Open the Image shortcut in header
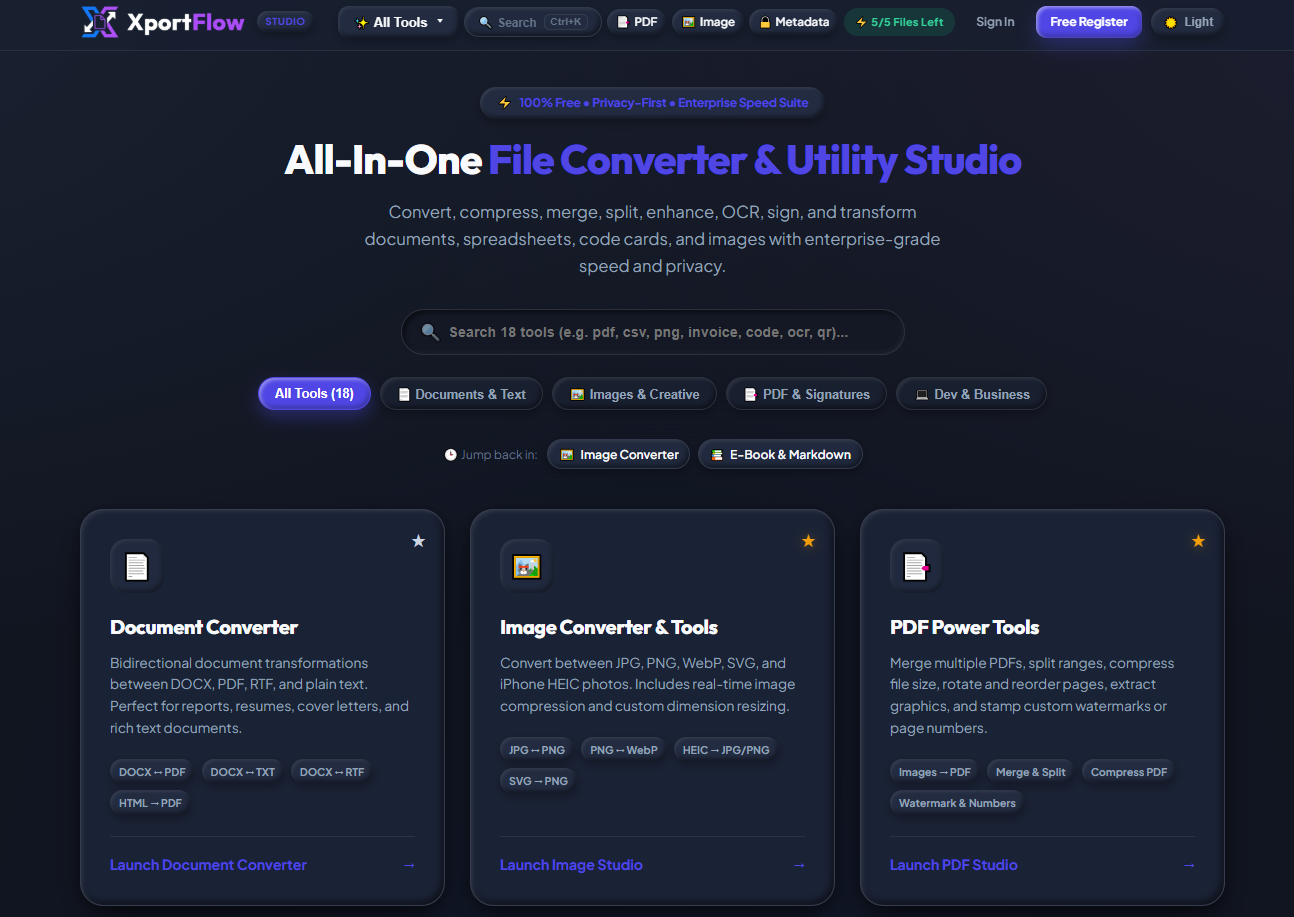 point(707,22)
